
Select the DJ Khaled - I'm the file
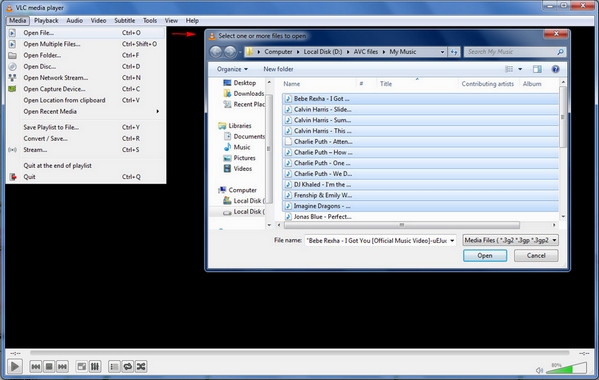(x=420, y=184)
